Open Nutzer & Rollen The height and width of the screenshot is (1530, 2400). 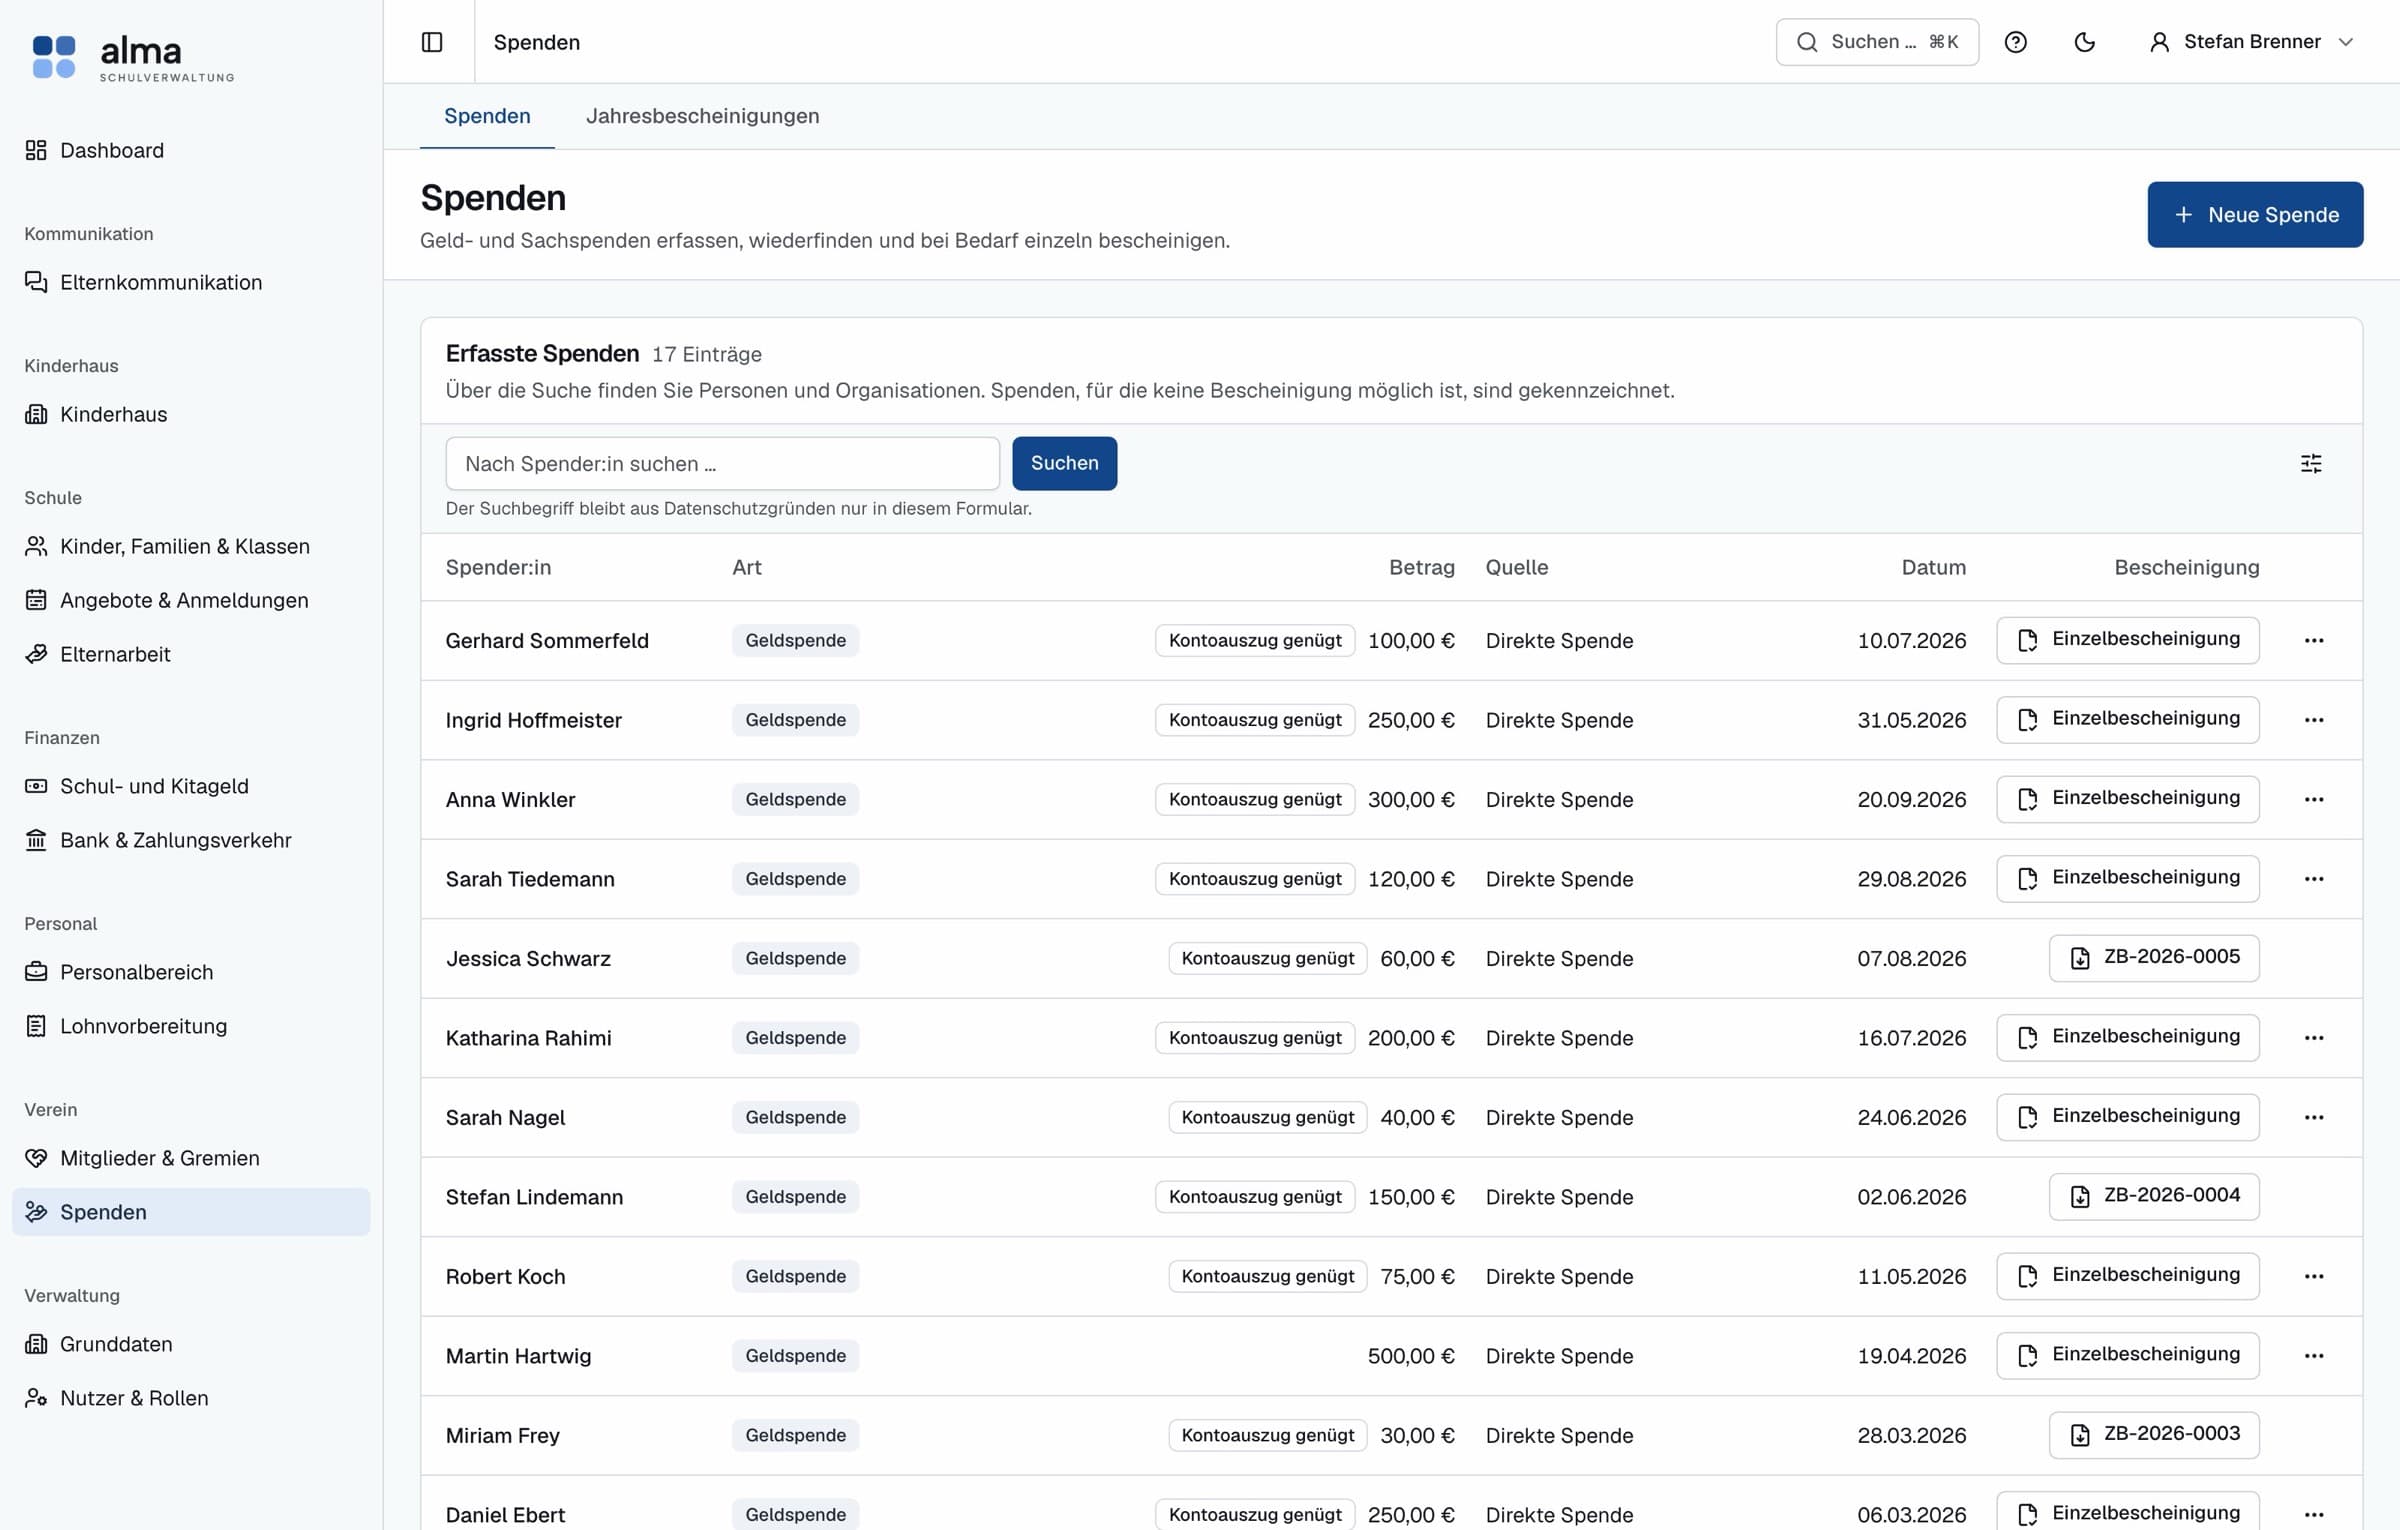191,1398
